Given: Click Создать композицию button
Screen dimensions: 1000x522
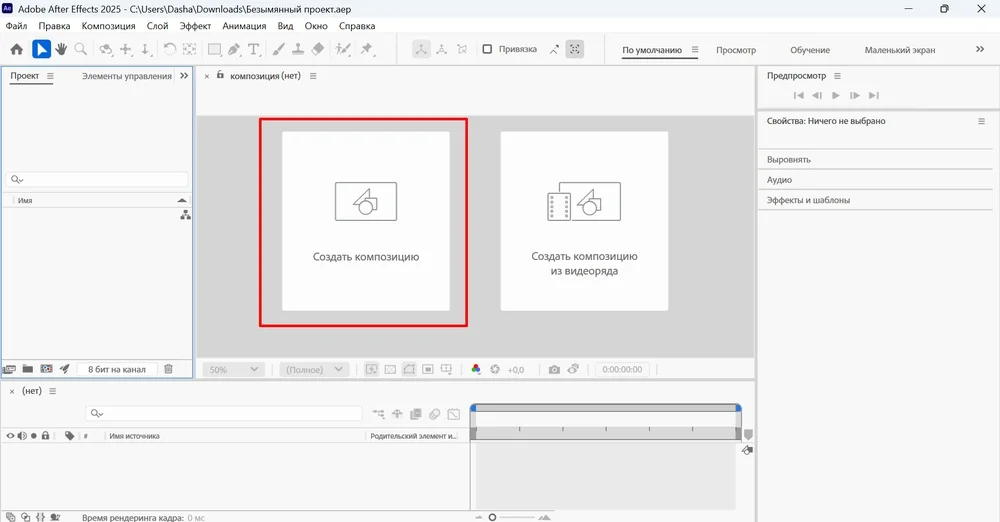Looking at the screenshot, I should (x=365, y=221).
